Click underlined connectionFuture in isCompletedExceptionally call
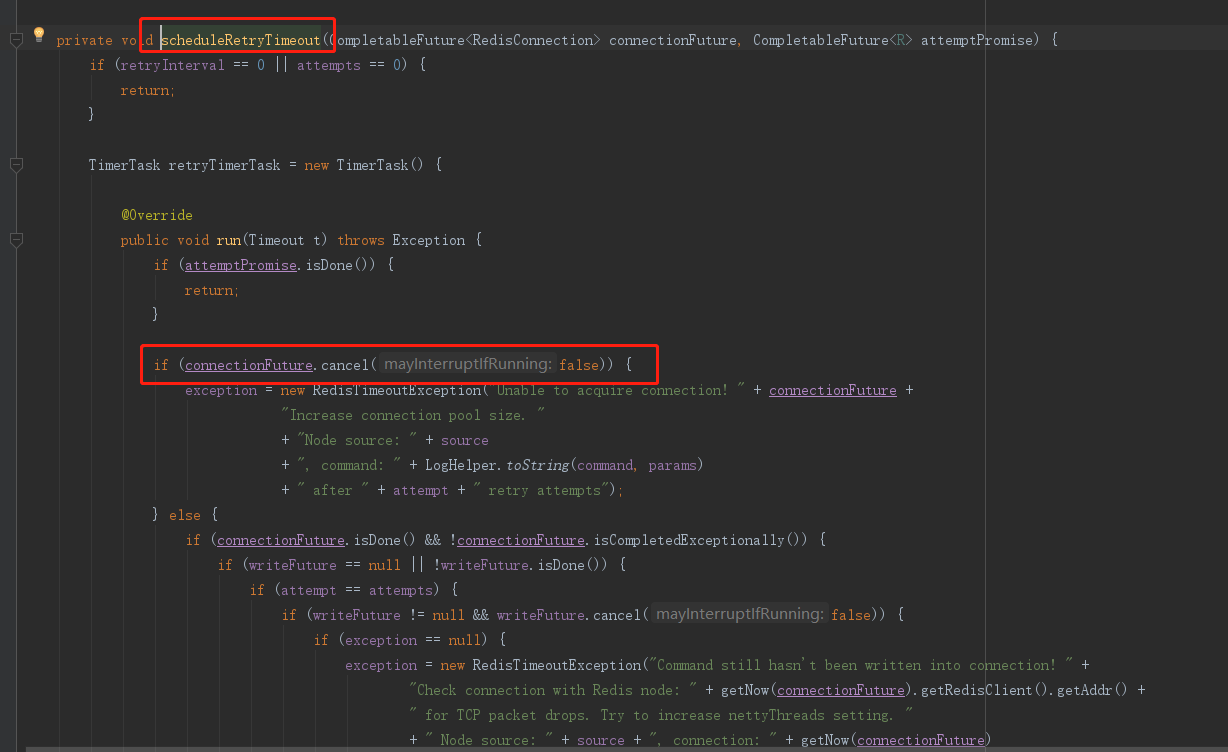Image resolution: width=1228 pixels, height=752 pixels. [x=520, y=539]
